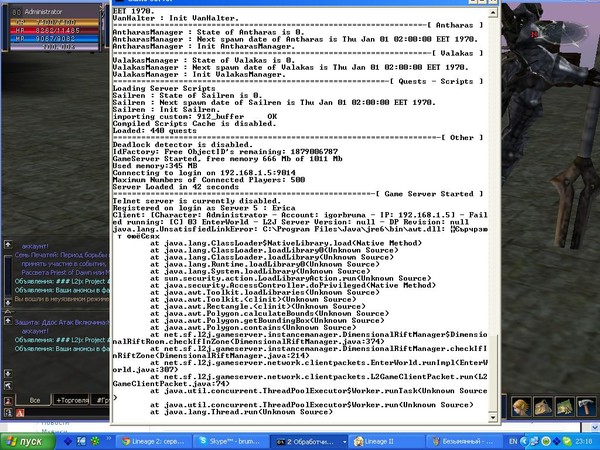Click the 'Telnet server is currently disabled.' line

197,201
